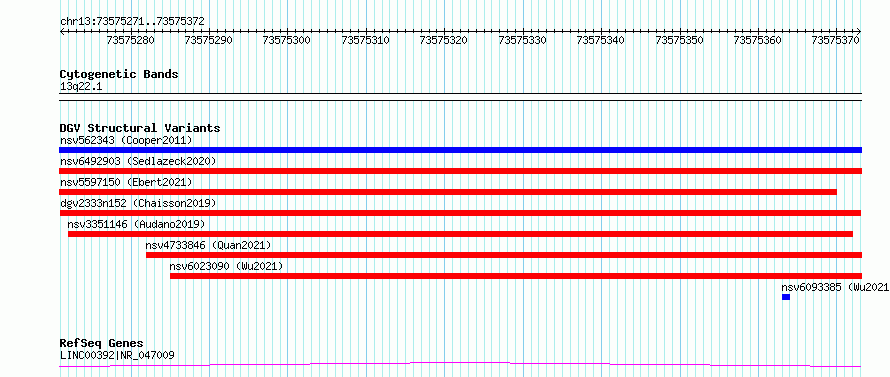Screen dimensions: 890x377
Task: Click the blue nsv562343 variant bar
Action: pyautogui.click(x=460, y=150)
